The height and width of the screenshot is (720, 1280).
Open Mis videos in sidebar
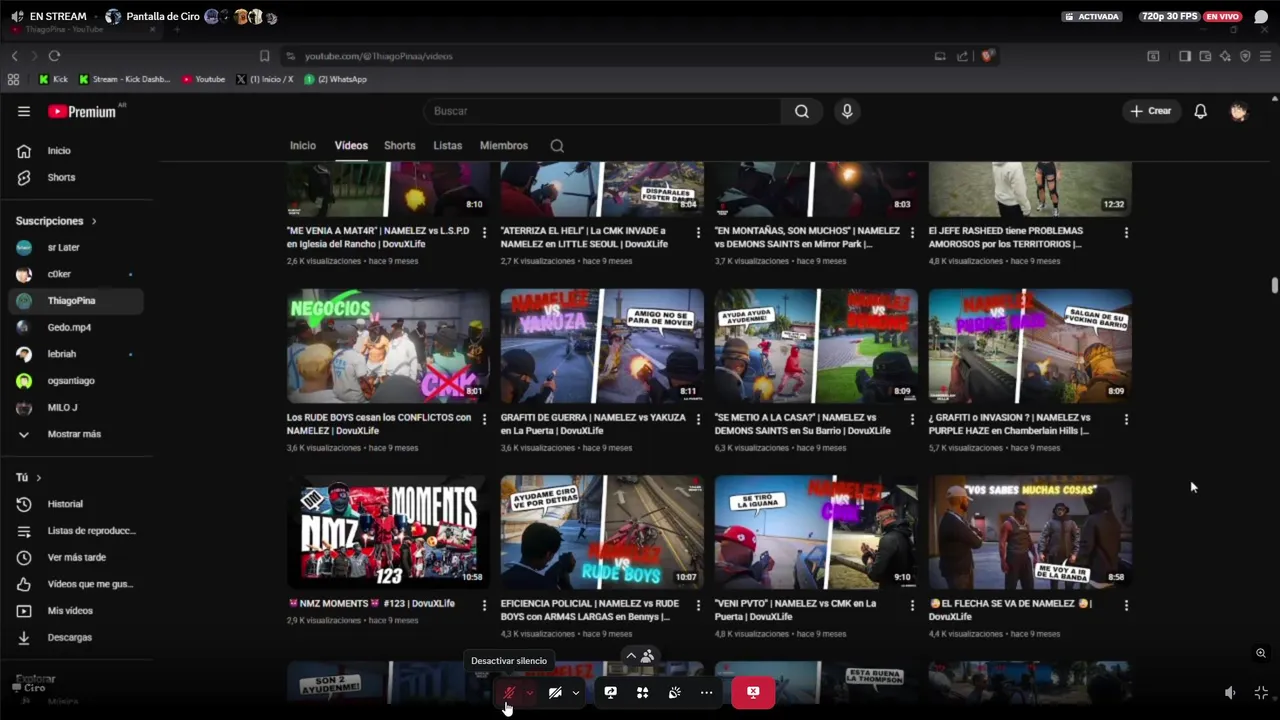pyautogui.click(x=76, y=611)
